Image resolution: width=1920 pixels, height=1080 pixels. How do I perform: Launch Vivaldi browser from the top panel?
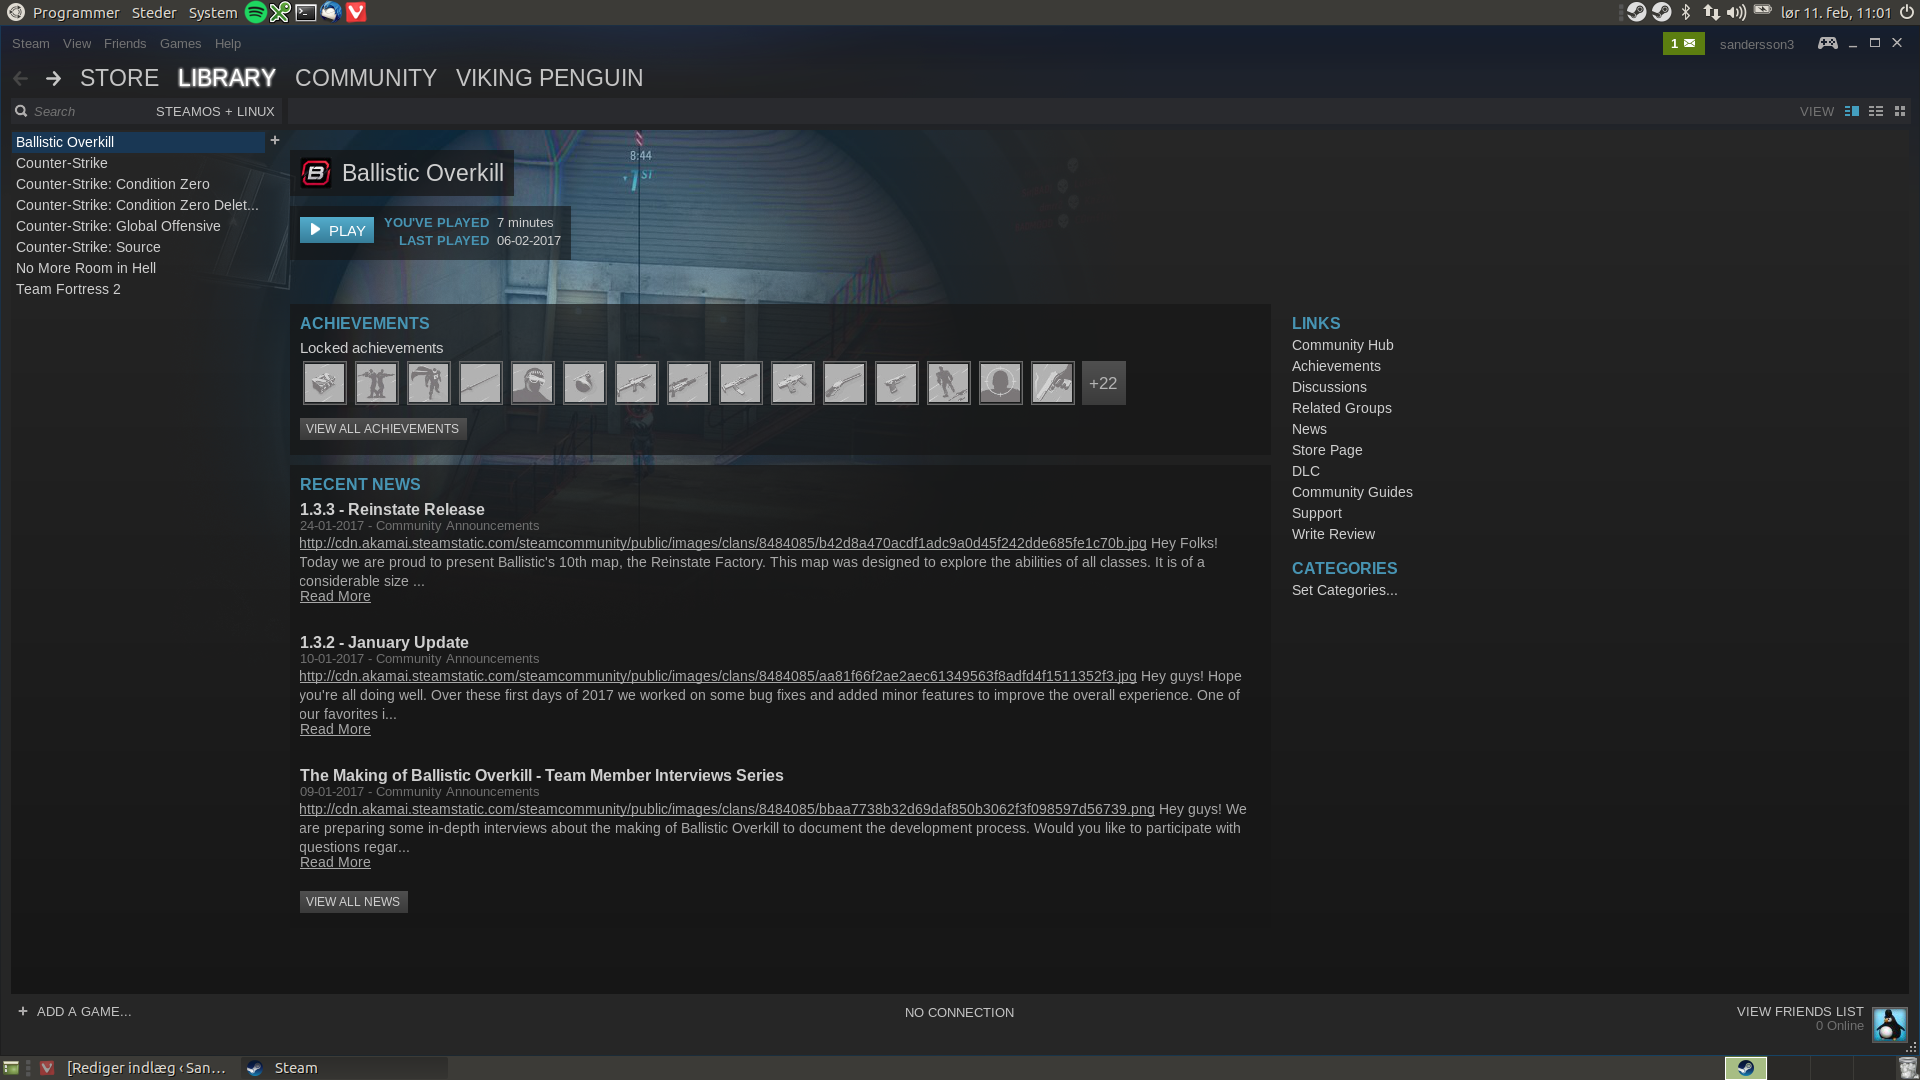click(356, 12)
